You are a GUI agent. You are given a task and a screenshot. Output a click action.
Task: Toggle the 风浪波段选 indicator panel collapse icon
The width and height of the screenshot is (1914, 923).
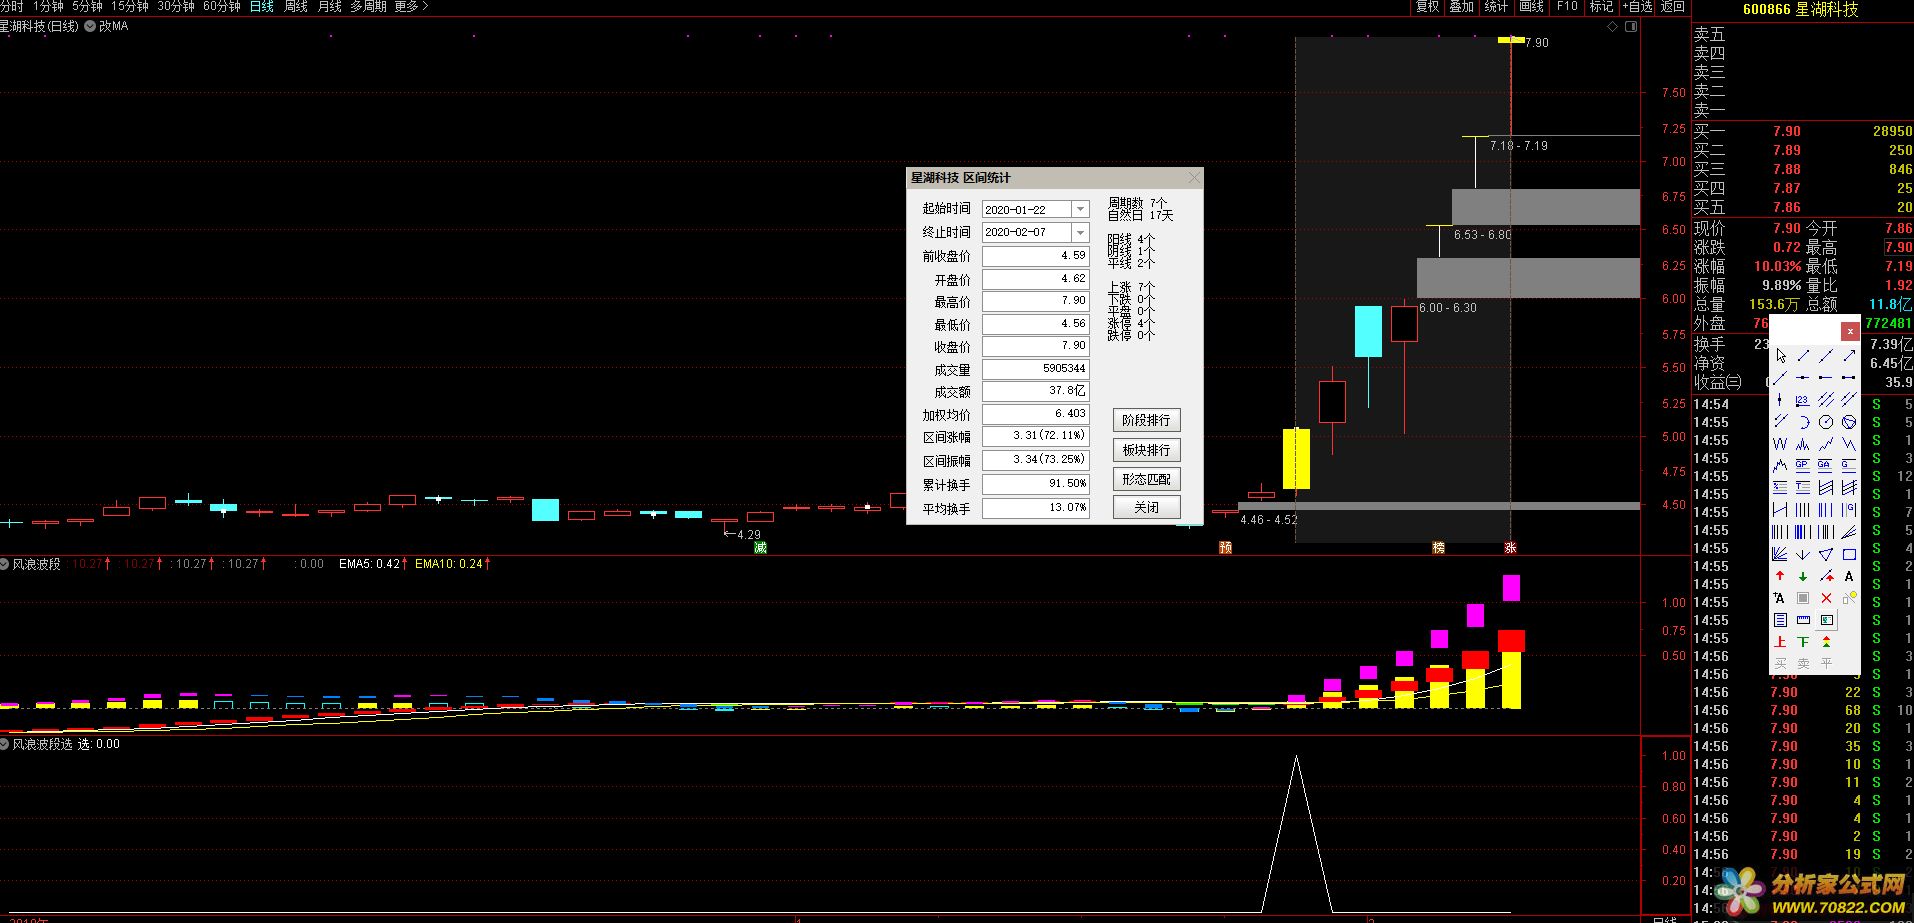pos(5,744)
